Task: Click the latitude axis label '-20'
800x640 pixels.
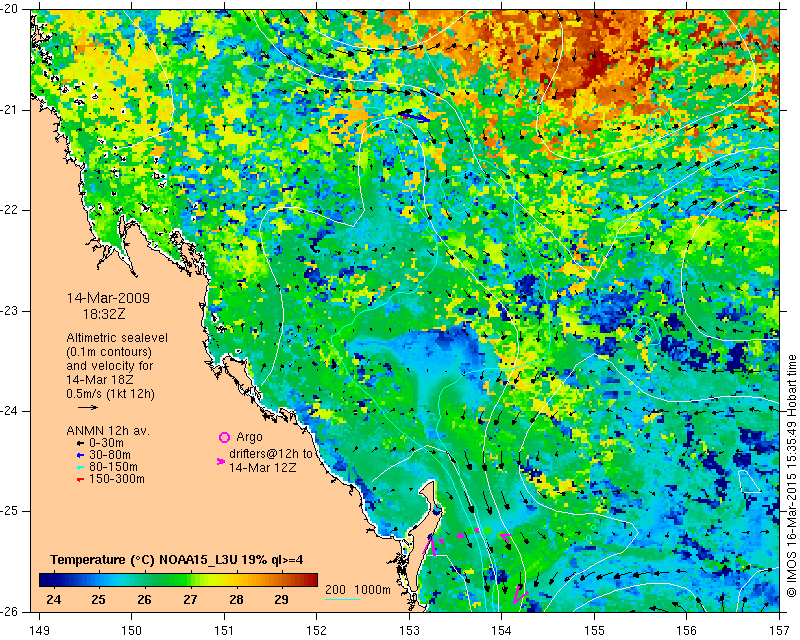Action: [x=11, y=10]
